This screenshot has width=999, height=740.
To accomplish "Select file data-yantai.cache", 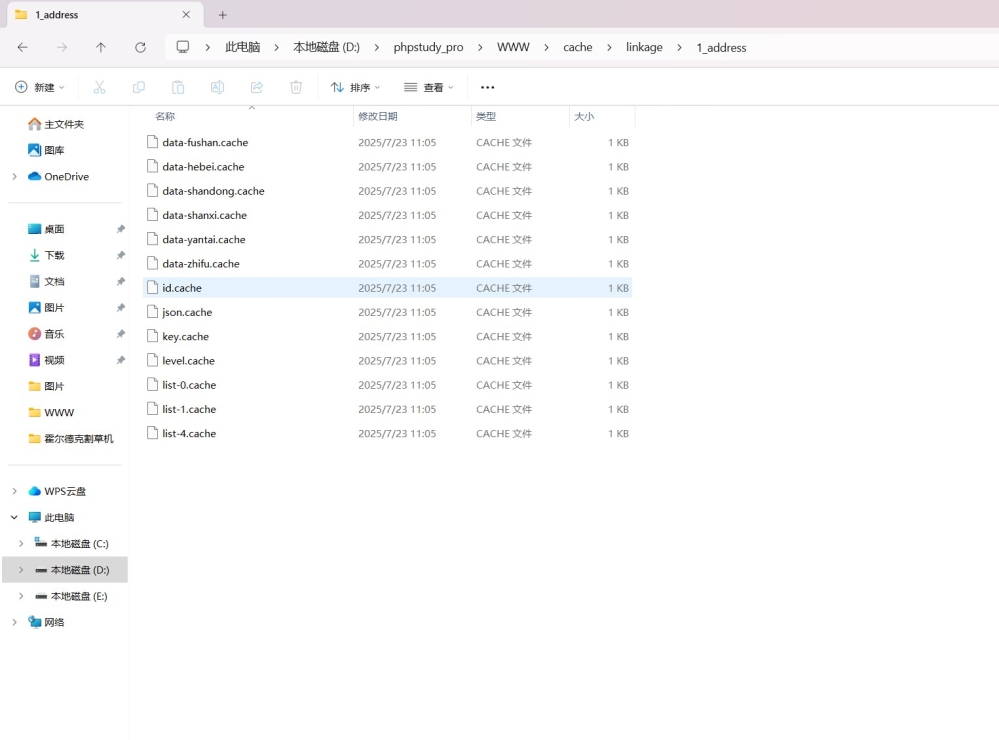I will click(387, 240).
